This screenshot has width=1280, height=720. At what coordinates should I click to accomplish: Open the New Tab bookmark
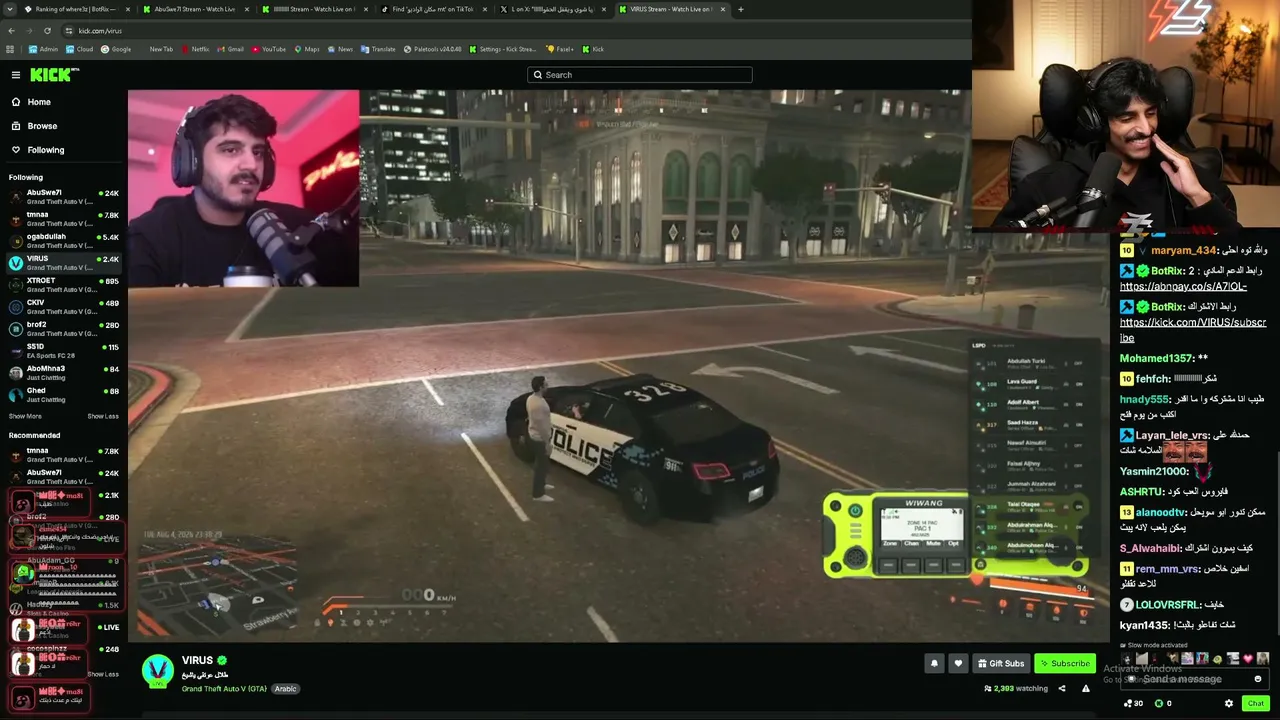tap(161, 49)
